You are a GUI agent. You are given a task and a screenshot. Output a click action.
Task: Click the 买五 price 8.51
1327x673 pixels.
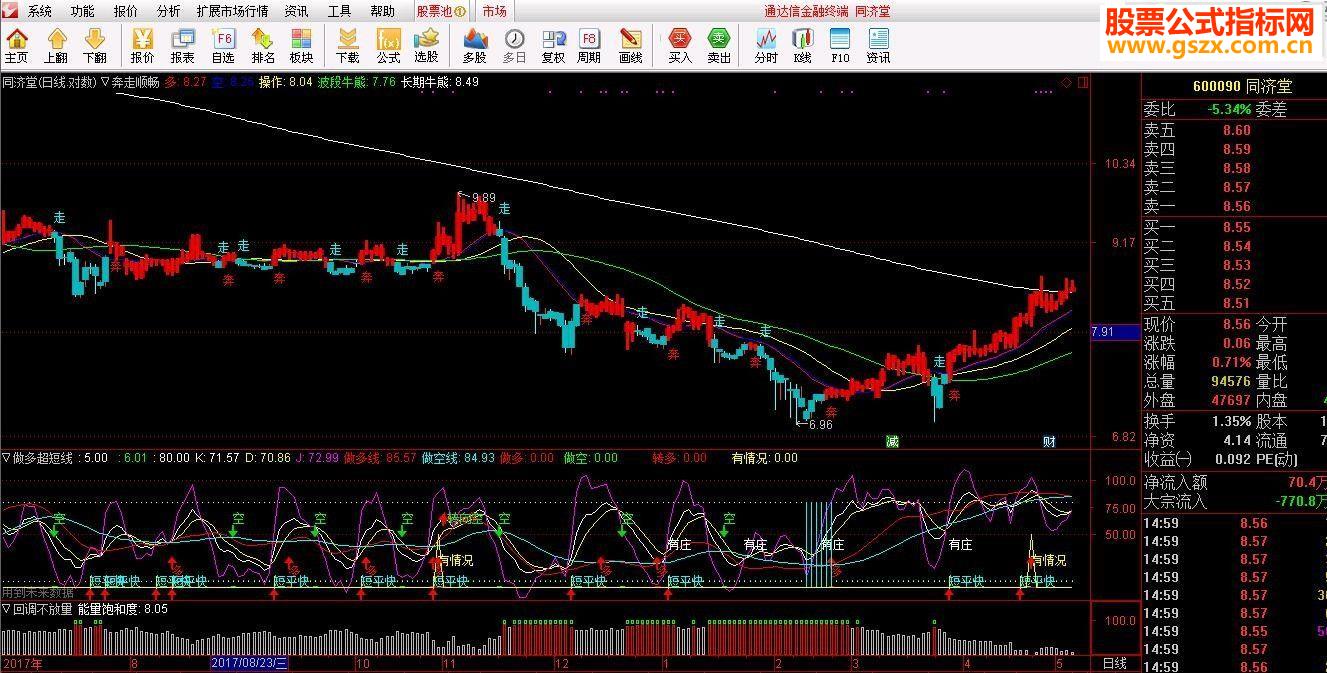(x=1237, y=303)
